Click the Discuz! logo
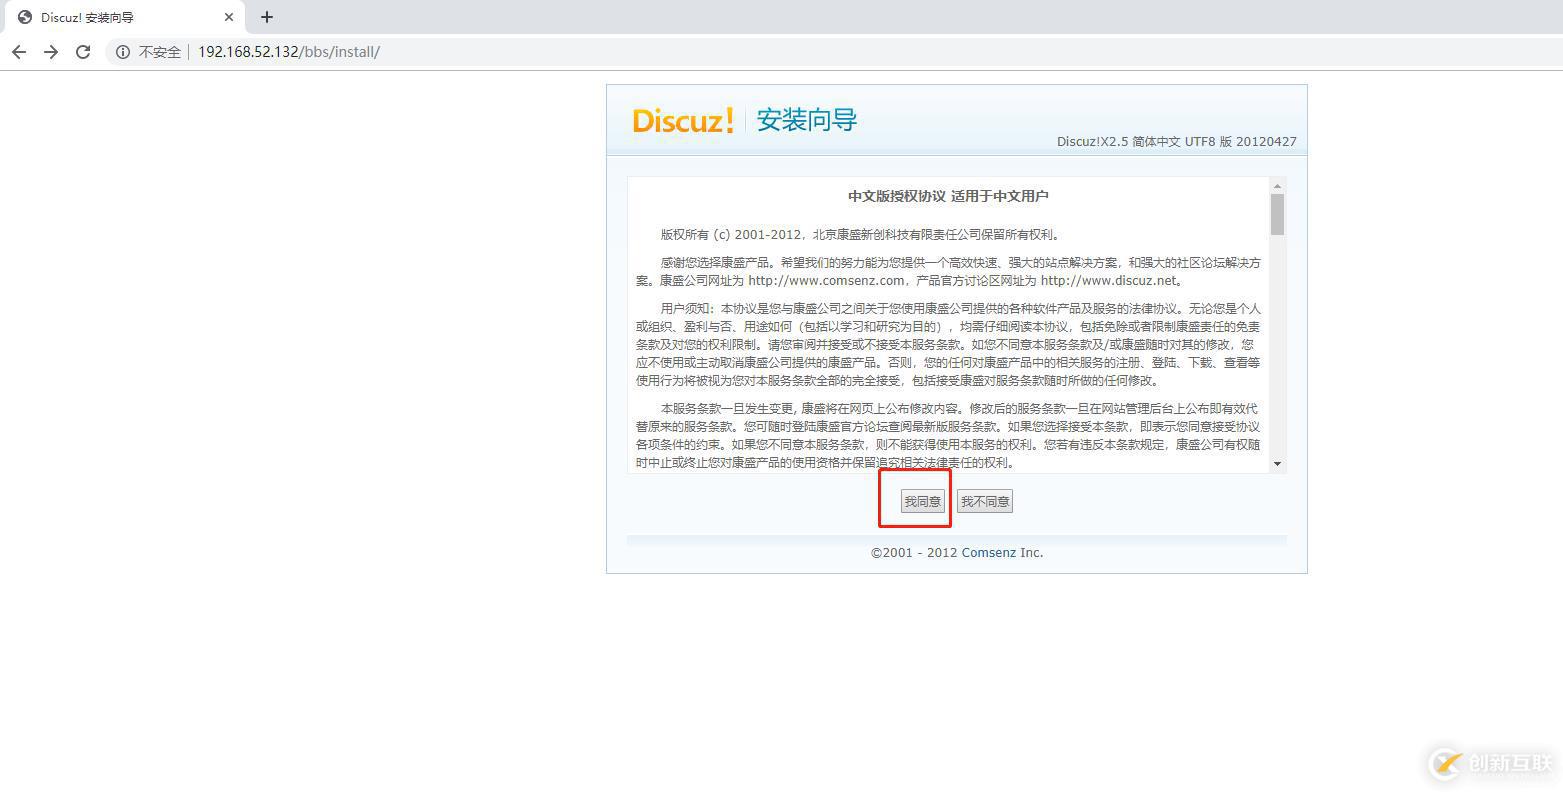The height and width of the screenshot is (793, 1563). click(683, 120)
